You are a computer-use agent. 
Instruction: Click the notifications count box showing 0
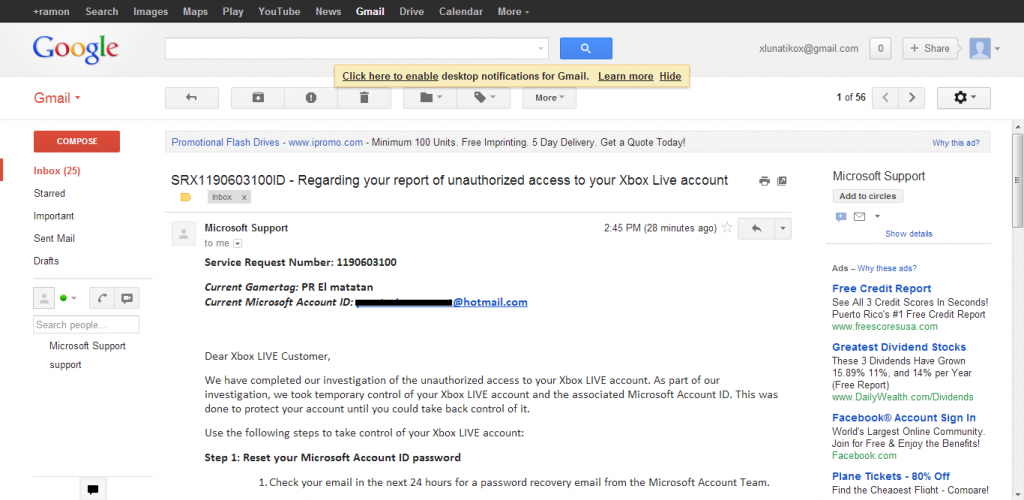880,48
